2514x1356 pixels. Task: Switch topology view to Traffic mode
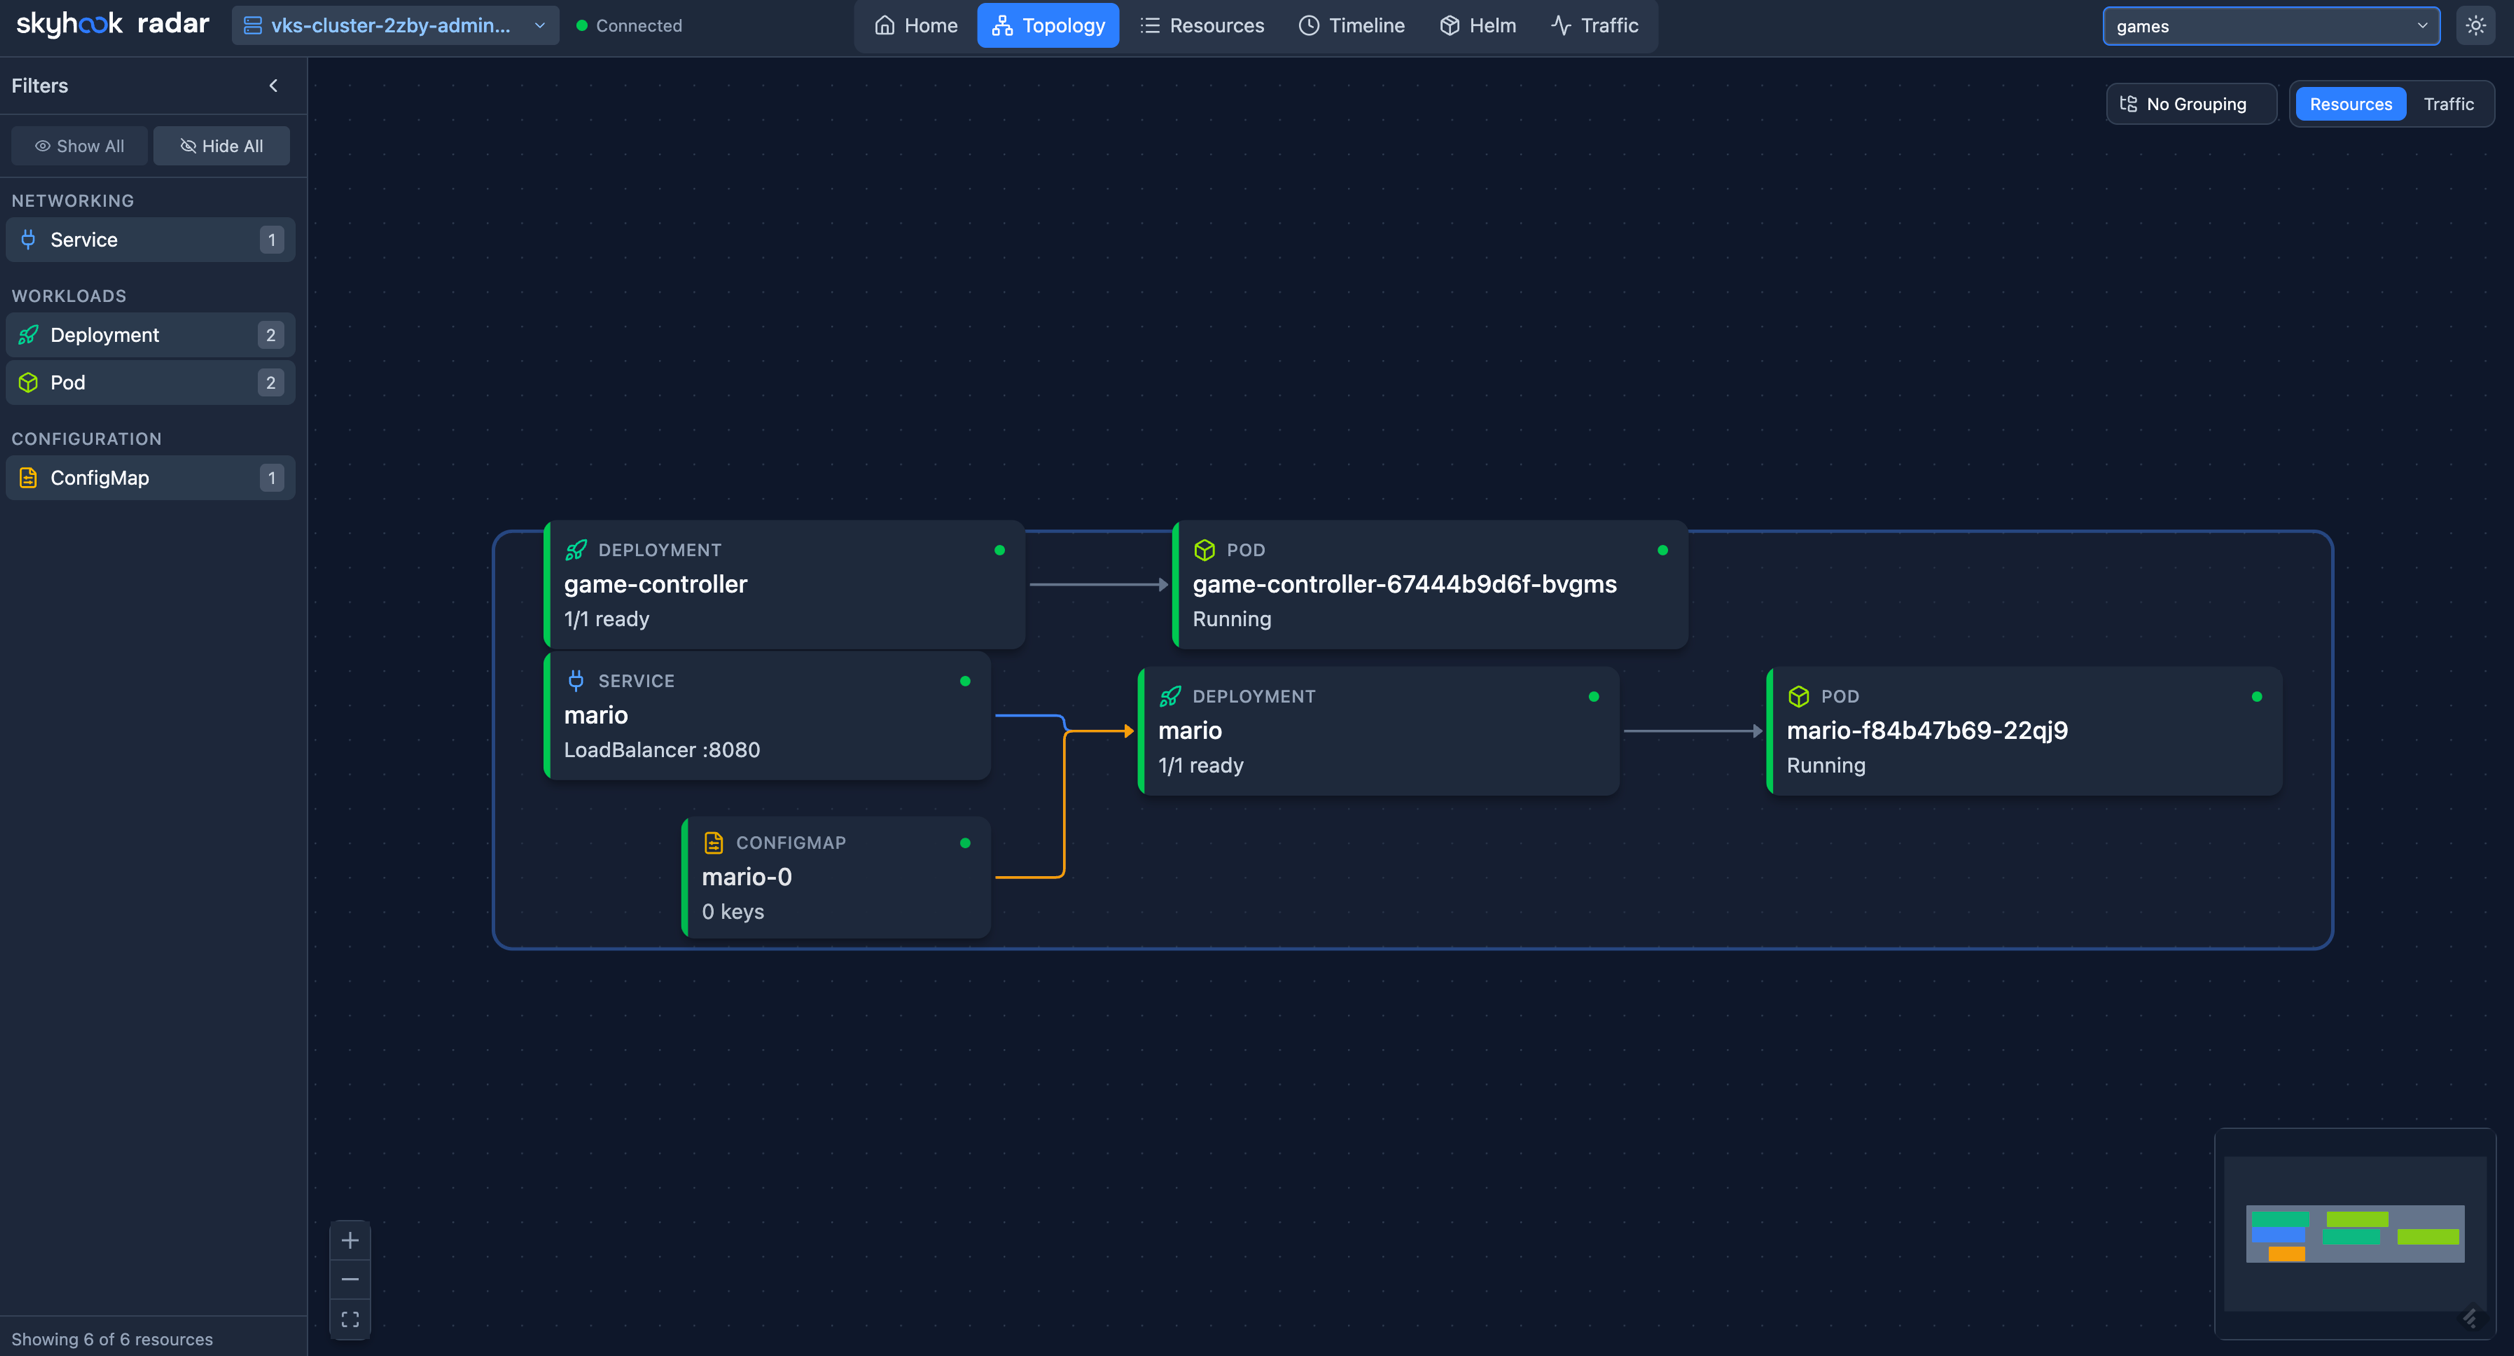2449,104
